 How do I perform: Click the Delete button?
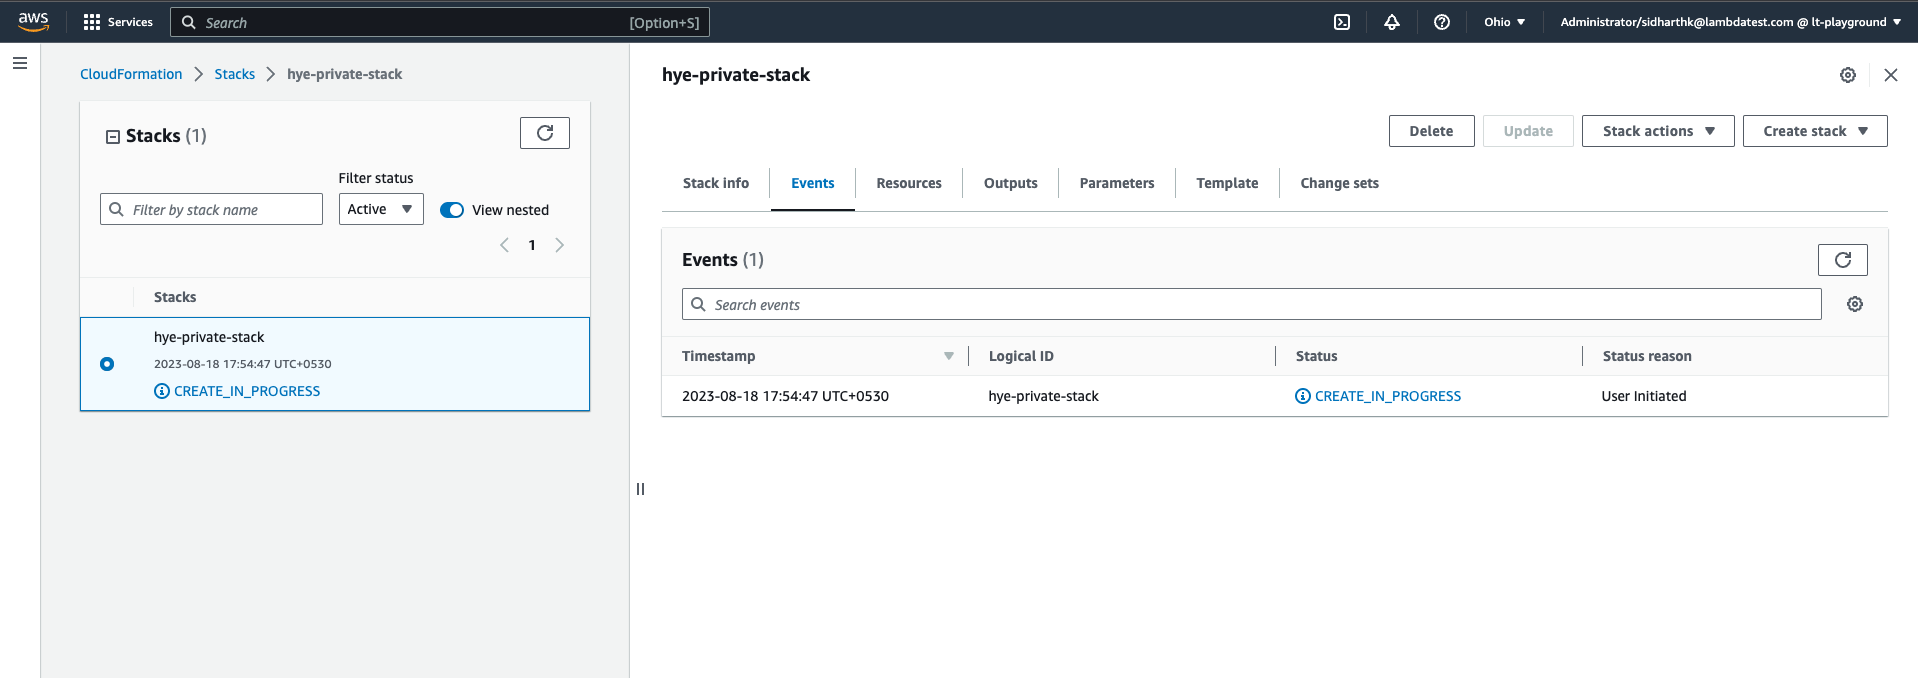coord(1431,131)
